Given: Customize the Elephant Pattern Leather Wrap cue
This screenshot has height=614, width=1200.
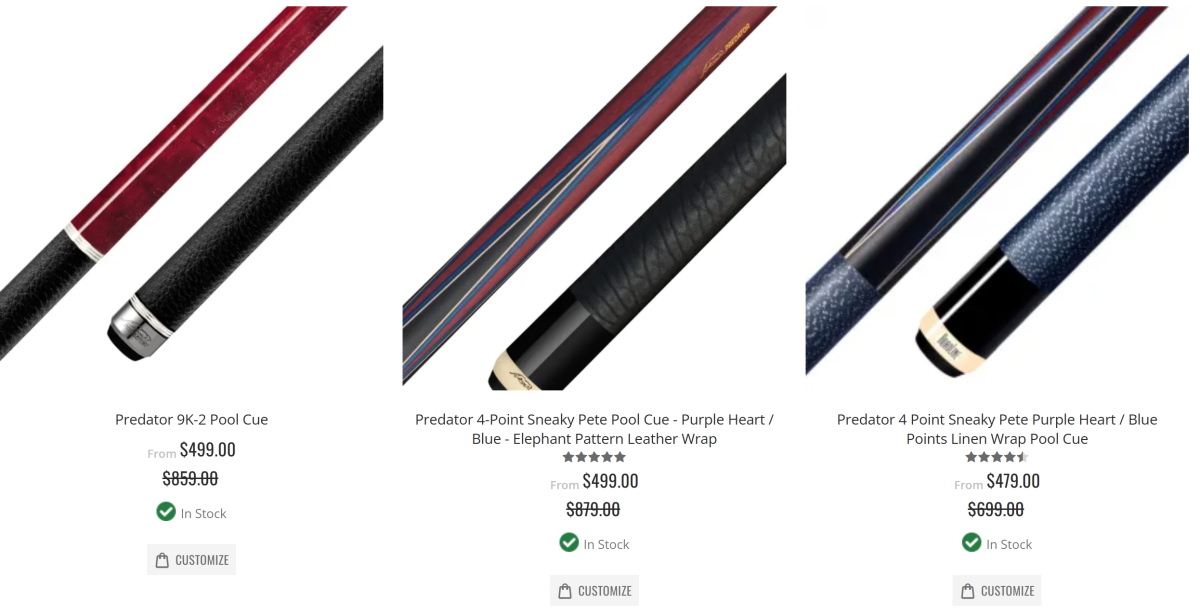Looking at the screenshot, I should (x=594, y=591).
